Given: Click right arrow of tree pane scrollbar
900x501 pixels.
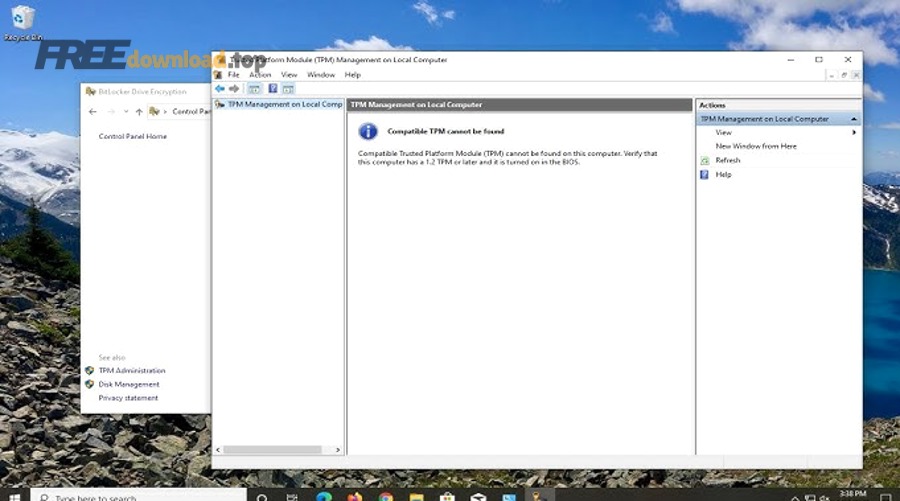Looking at the screenshot, I should [x=338, y=450].
